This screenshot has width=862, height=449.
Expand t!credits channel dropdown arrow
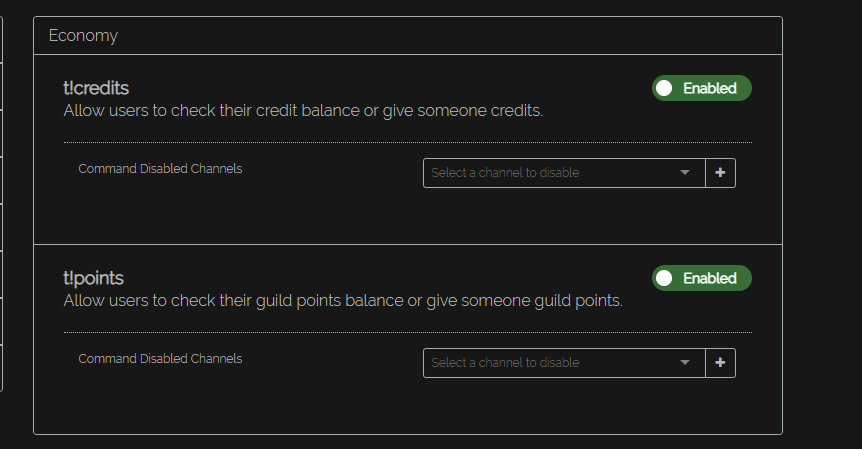685,173
